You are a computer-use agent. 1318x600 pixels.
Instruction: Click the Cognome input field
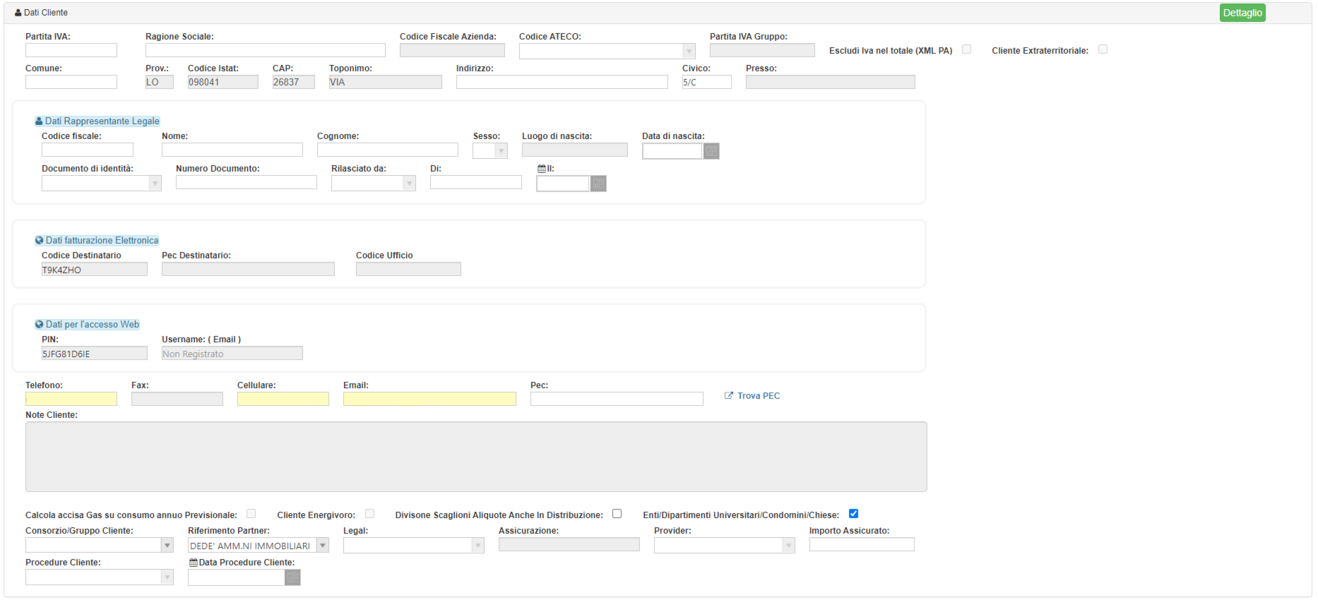387,150
